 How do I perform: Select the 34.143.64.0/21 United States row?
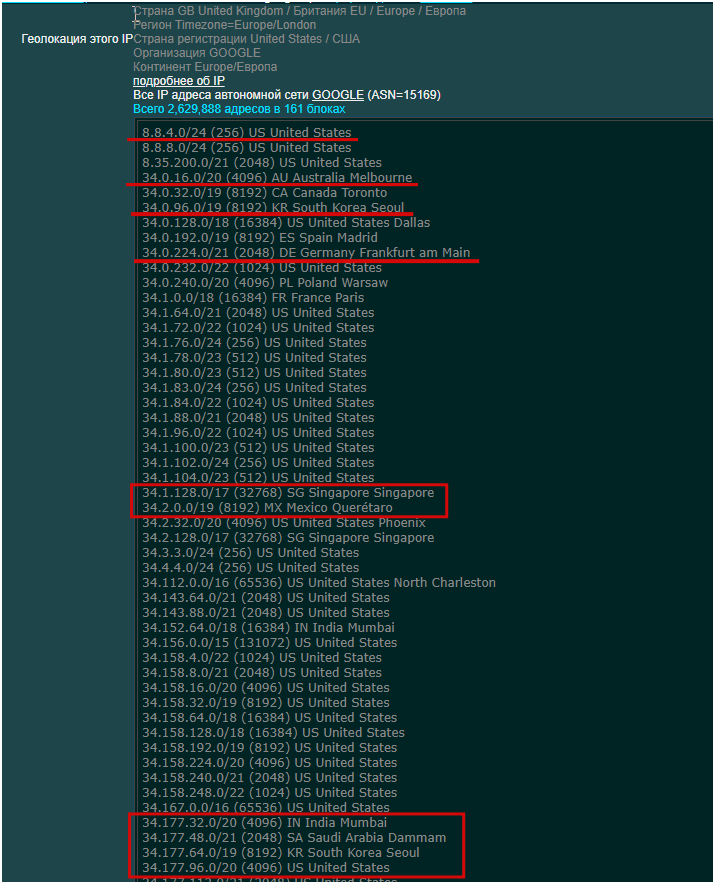[265, 598]
